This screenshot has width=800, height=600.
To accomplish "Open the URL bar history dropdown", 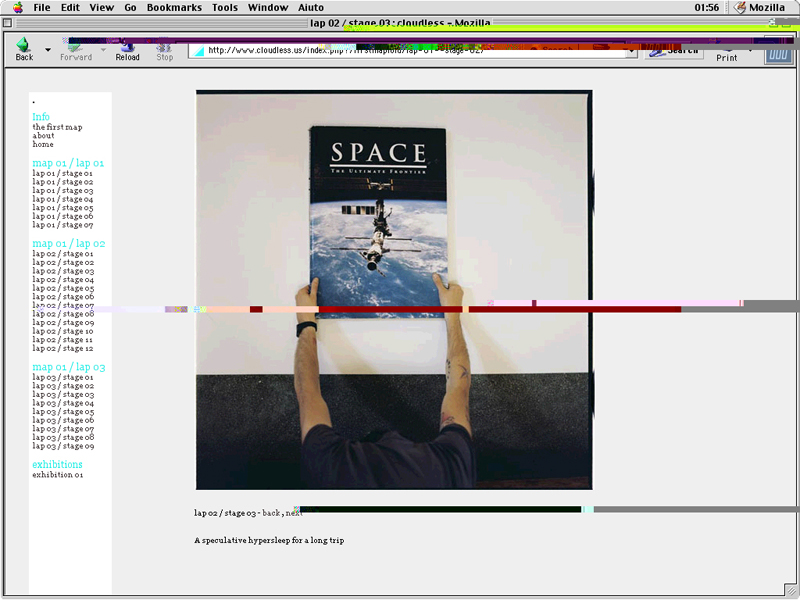I will [632, 51].
